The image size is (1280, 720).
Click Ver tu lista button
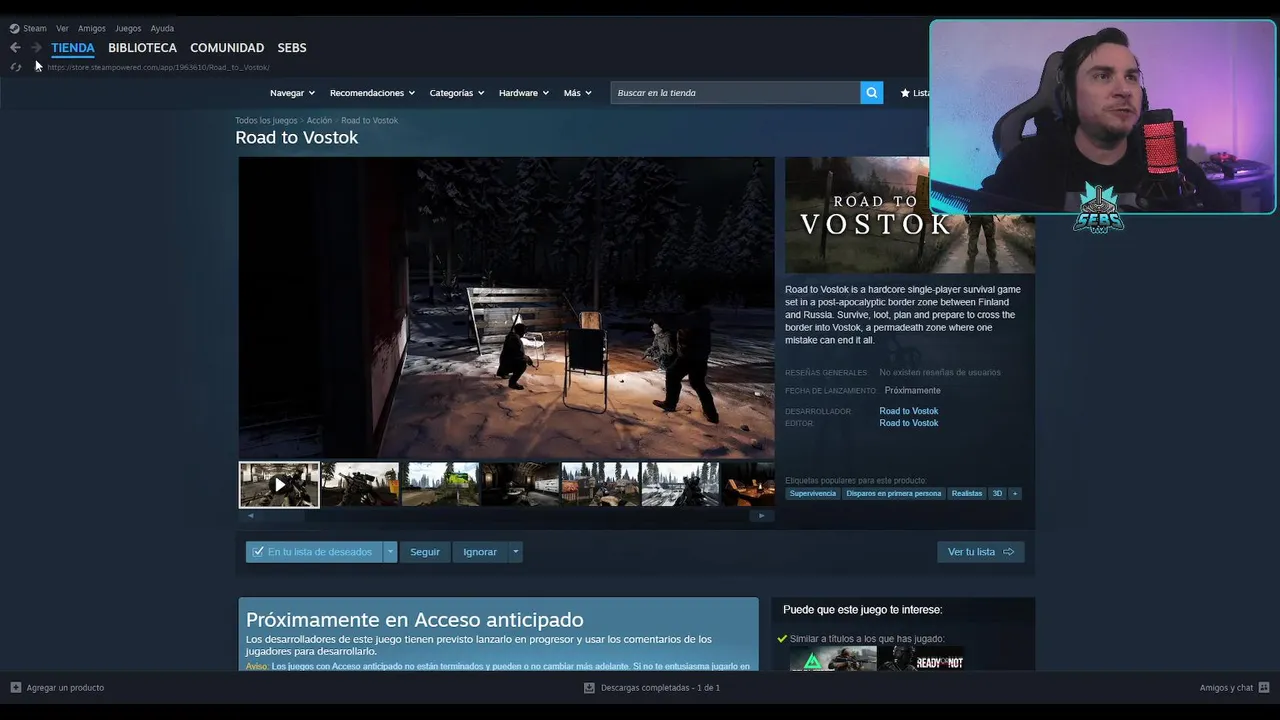[980, 552]
